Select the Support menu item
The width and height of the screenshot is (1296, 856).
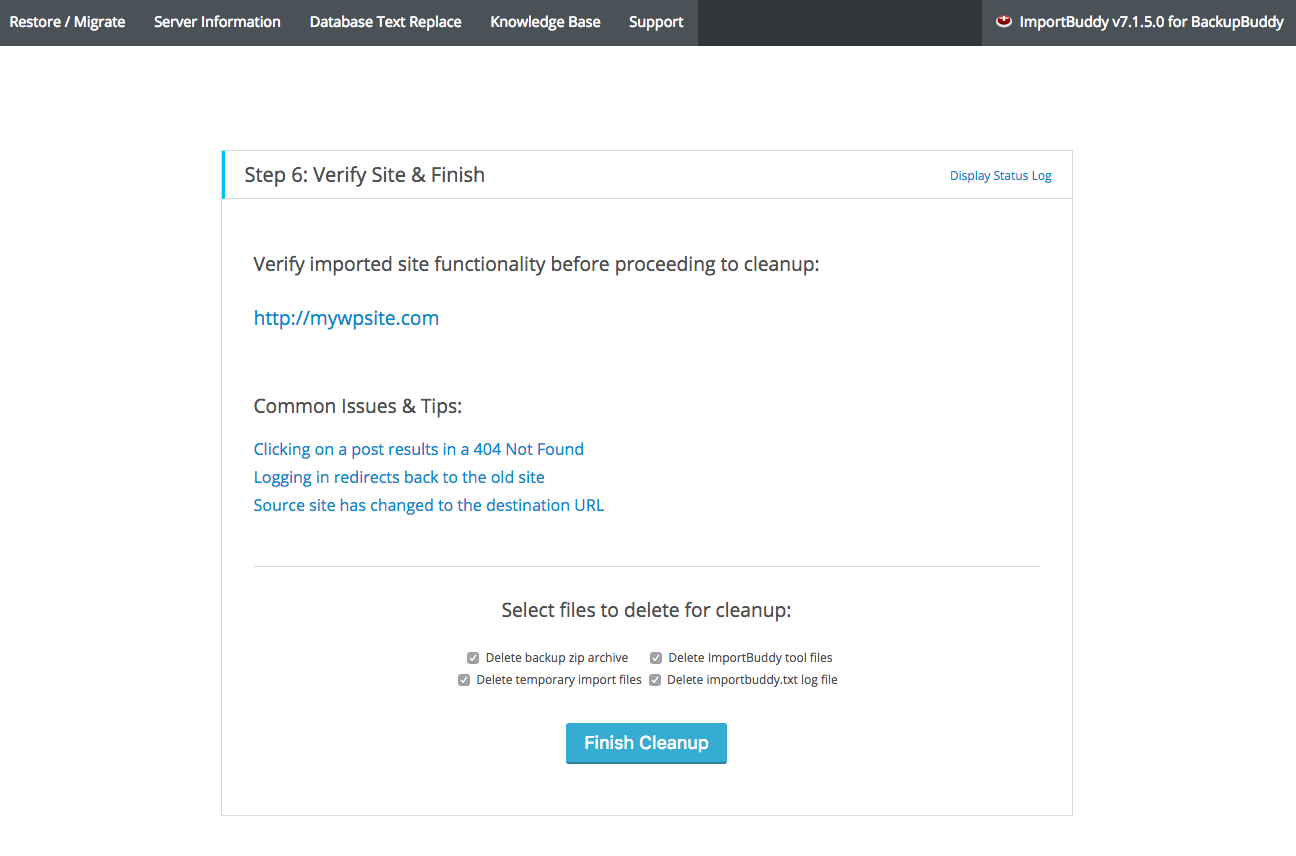click(x=656, y=22)
